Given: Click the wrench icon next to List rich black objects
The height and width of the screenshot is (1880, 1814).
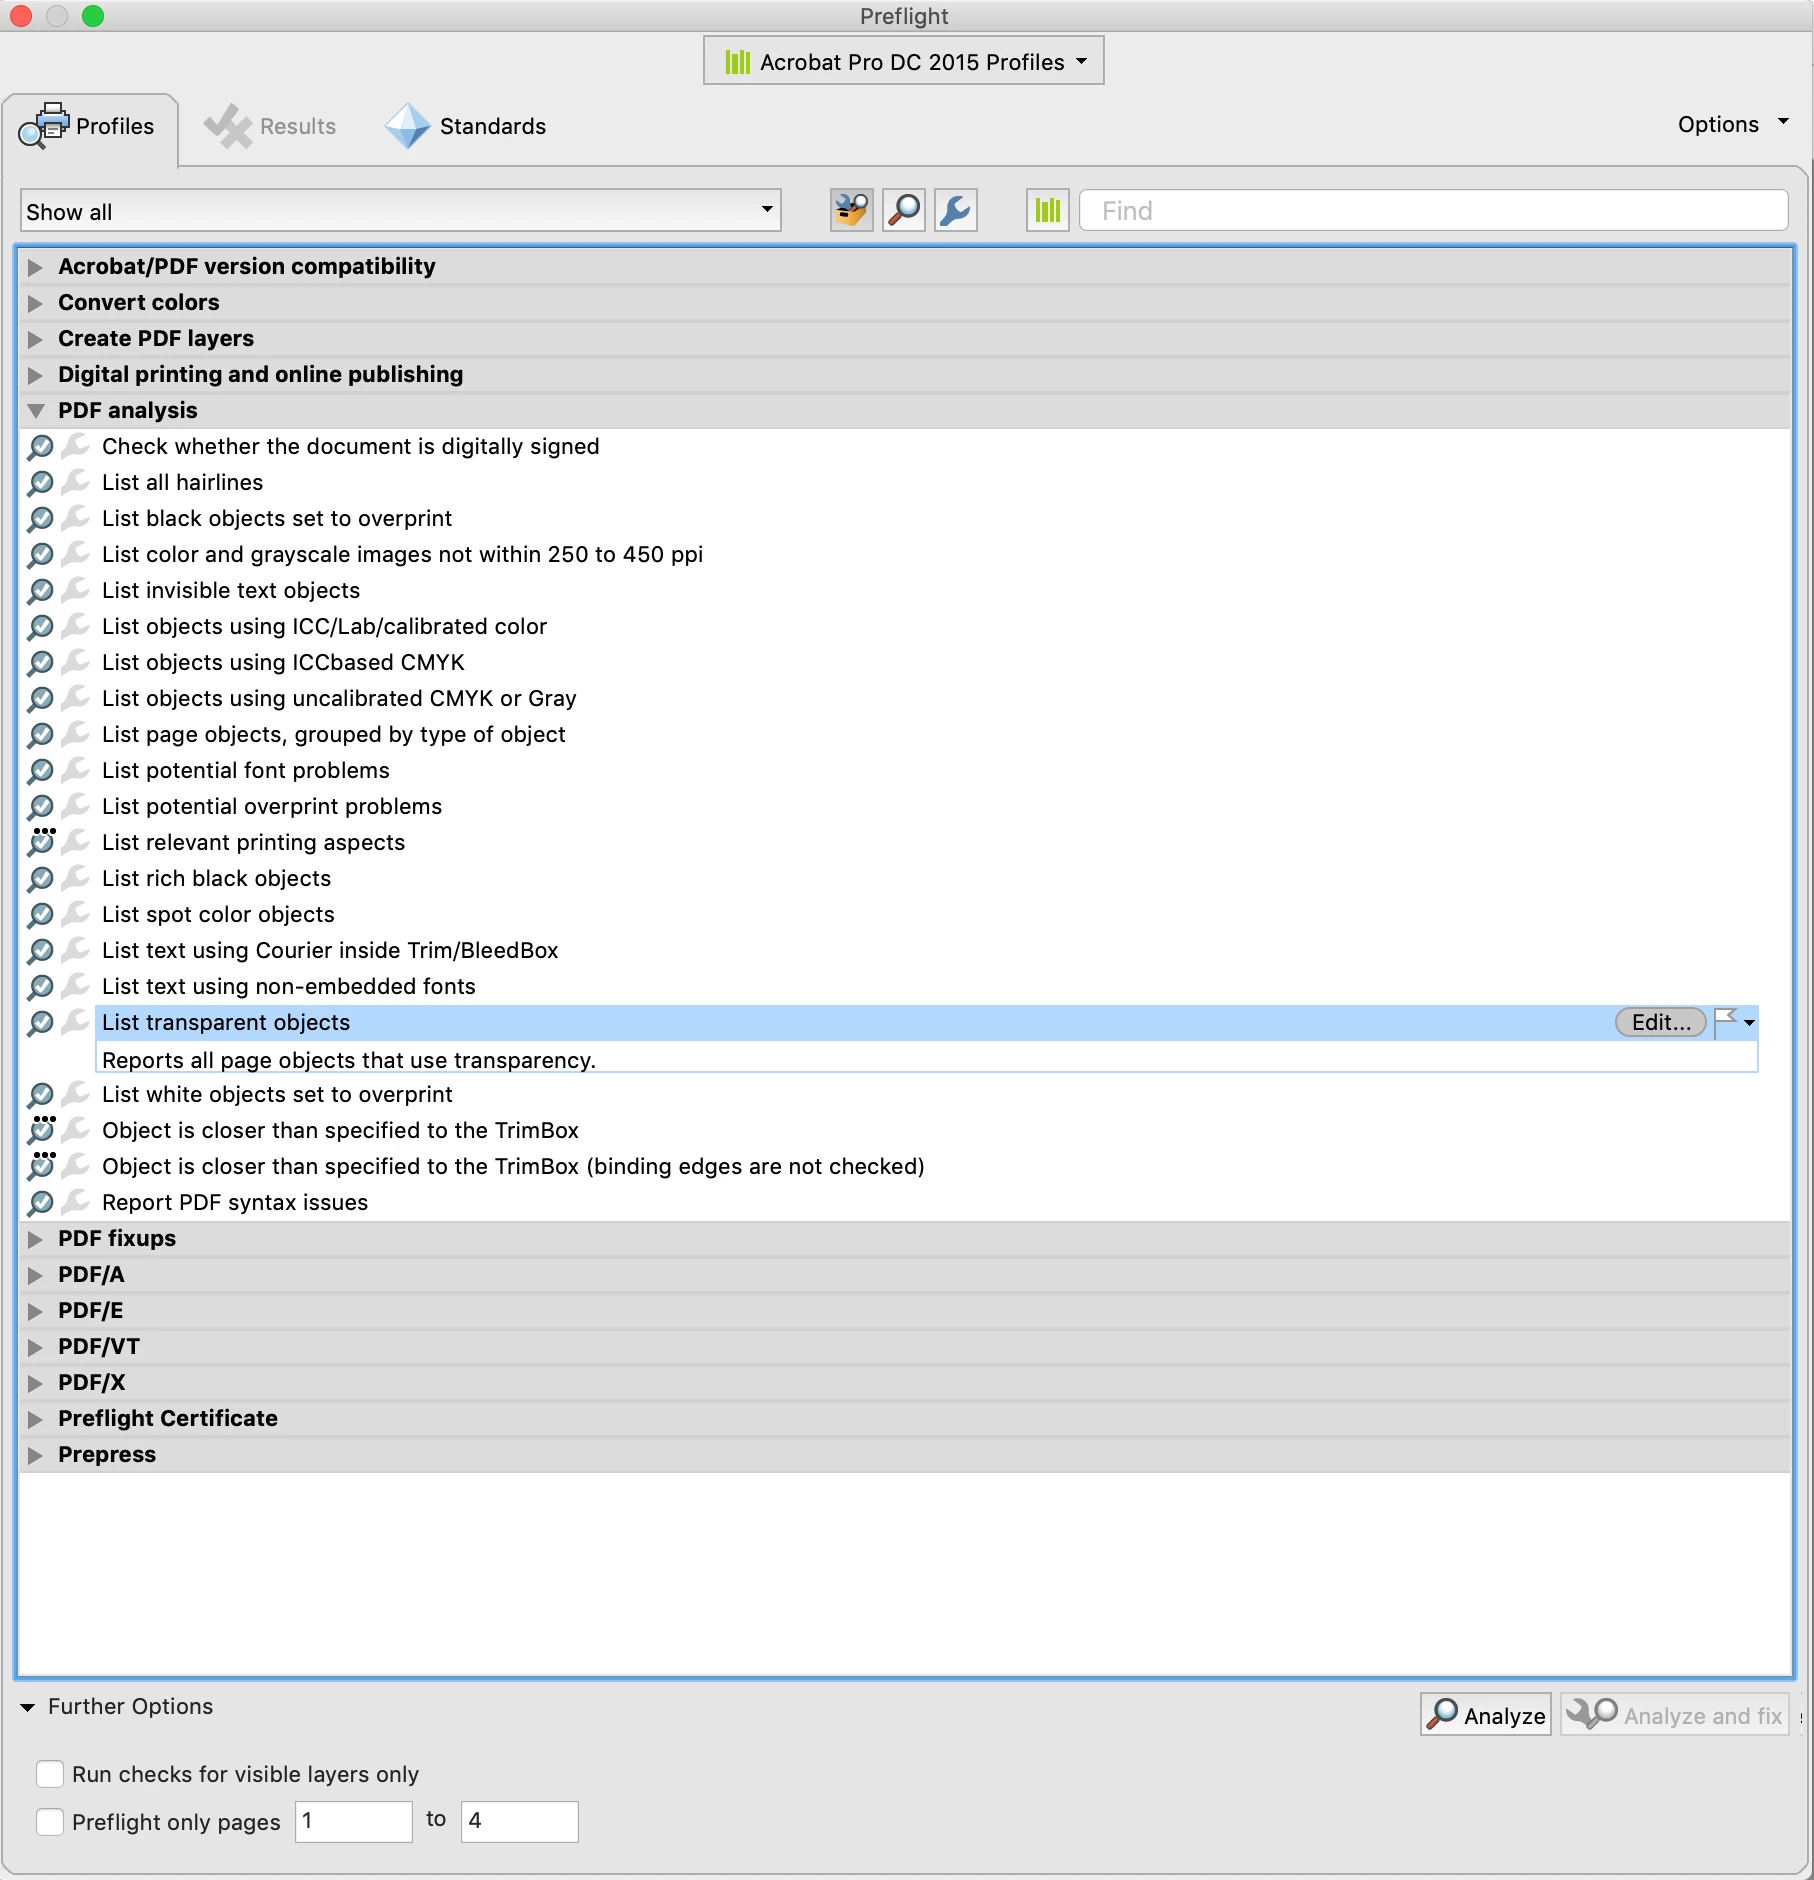Looking at the screenshot, I should [x=75, y=878].
